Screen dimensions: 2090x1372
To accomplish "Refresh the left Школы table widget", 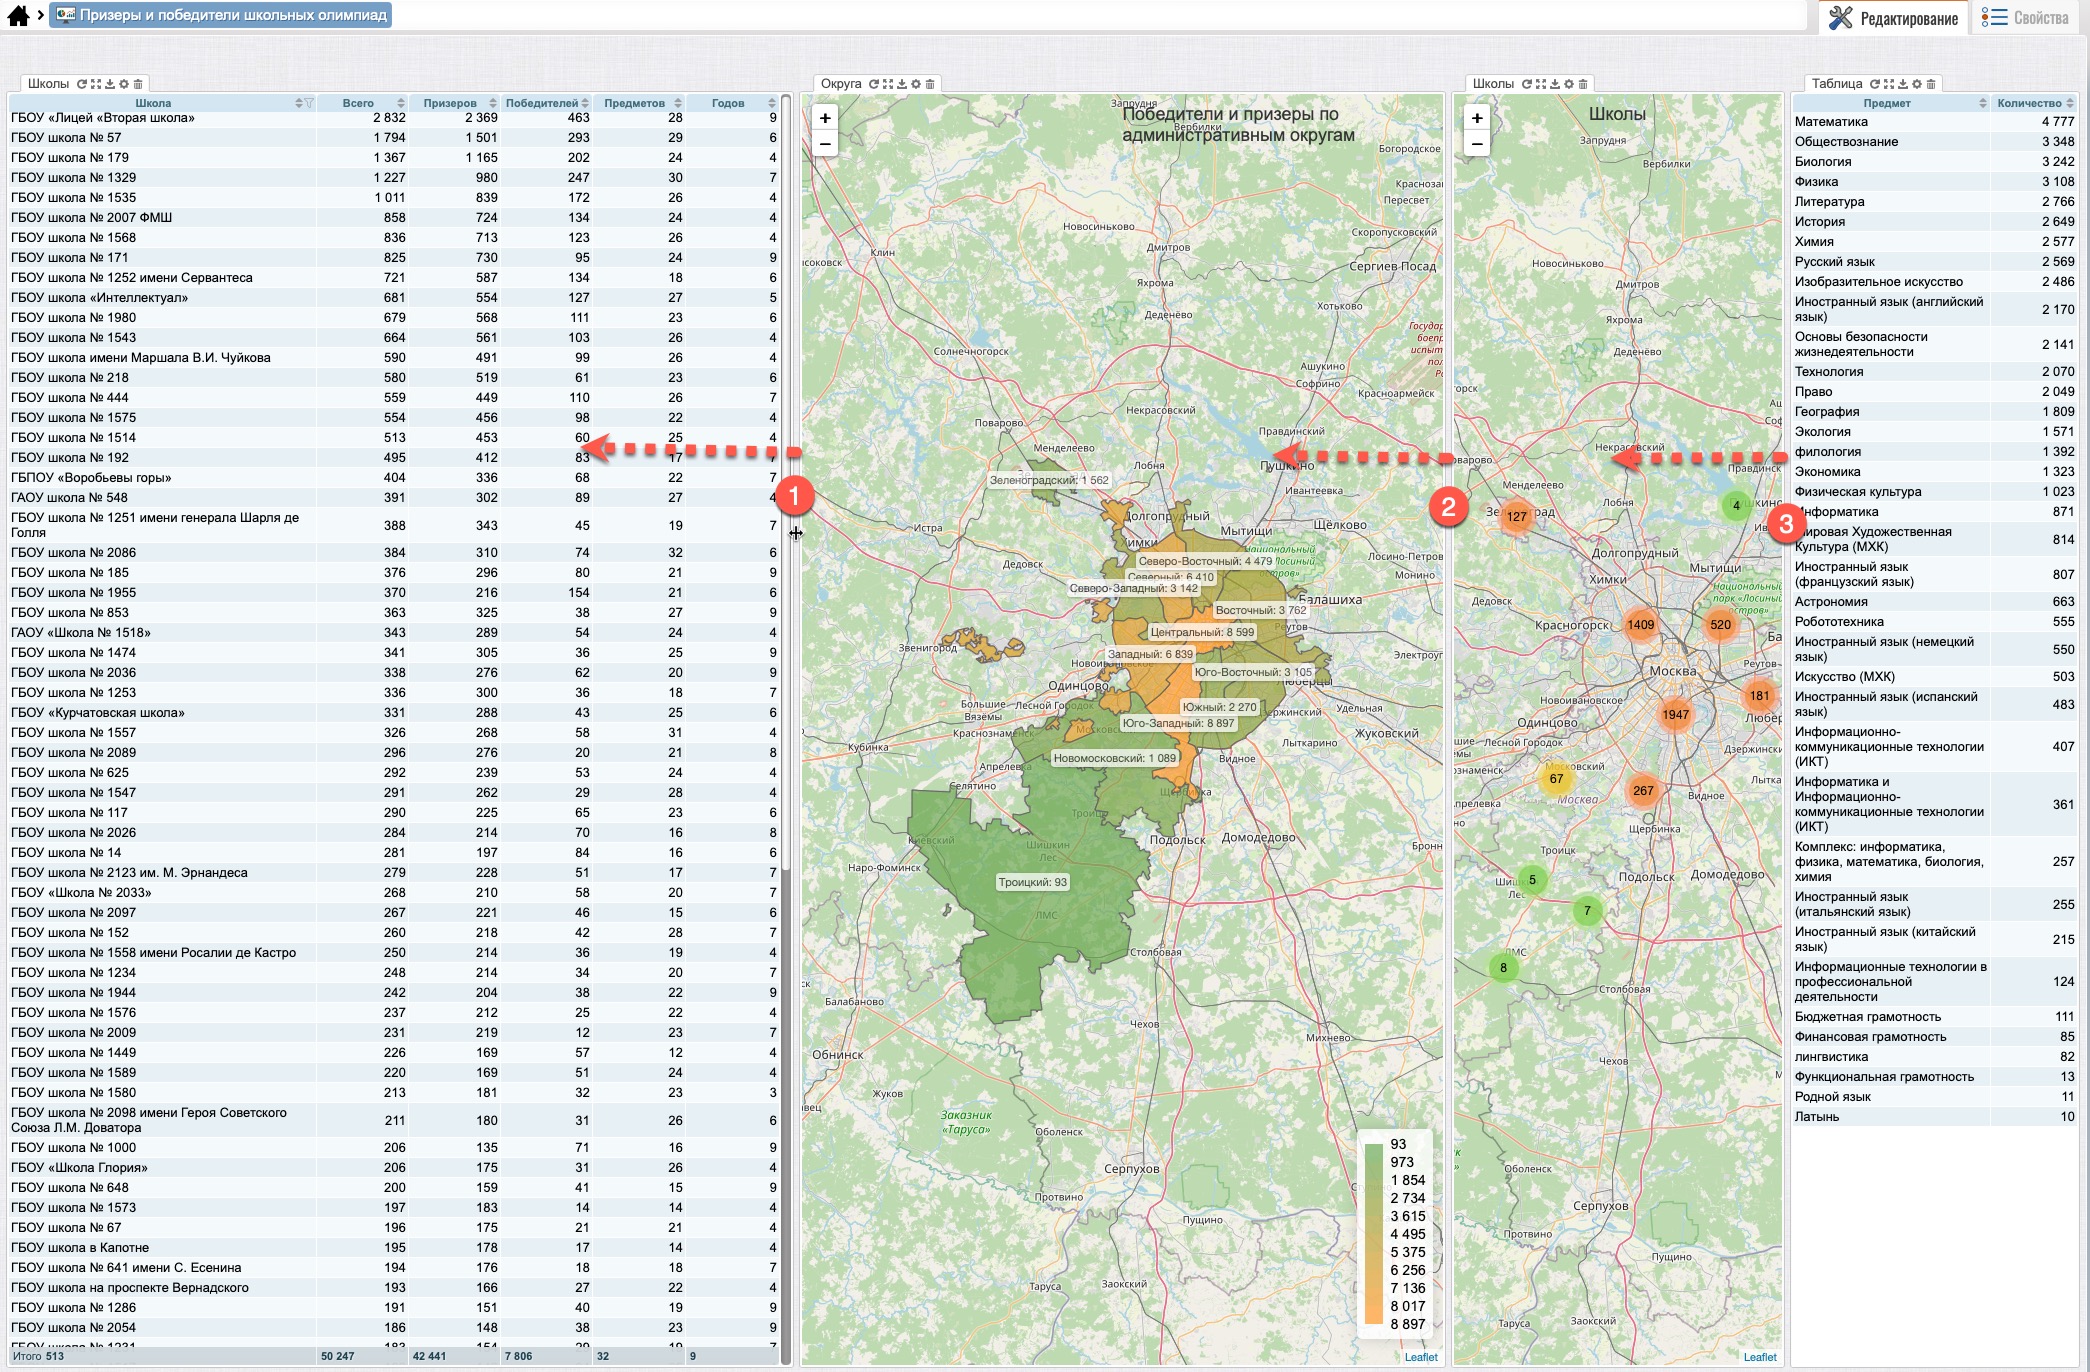I will click(82, 84).
